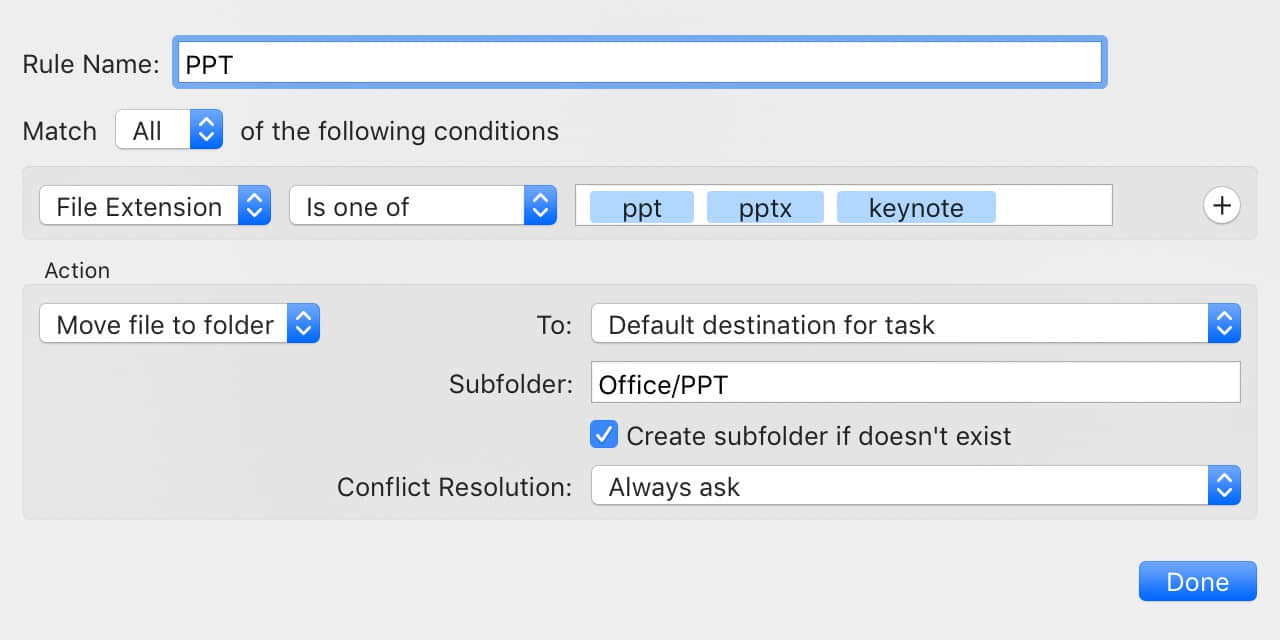This screenshot has height=640, width=1280.
Task: Open the Always ask conflict dropdown
Action: [x=916, y=486]
